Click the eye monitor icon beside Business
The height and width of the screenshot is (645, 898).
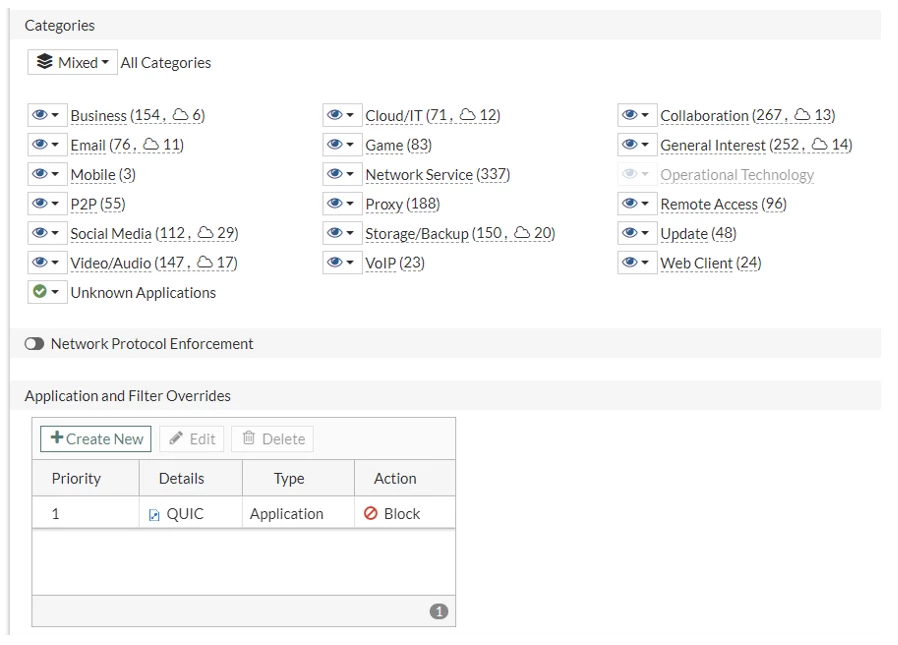[40, 115]
